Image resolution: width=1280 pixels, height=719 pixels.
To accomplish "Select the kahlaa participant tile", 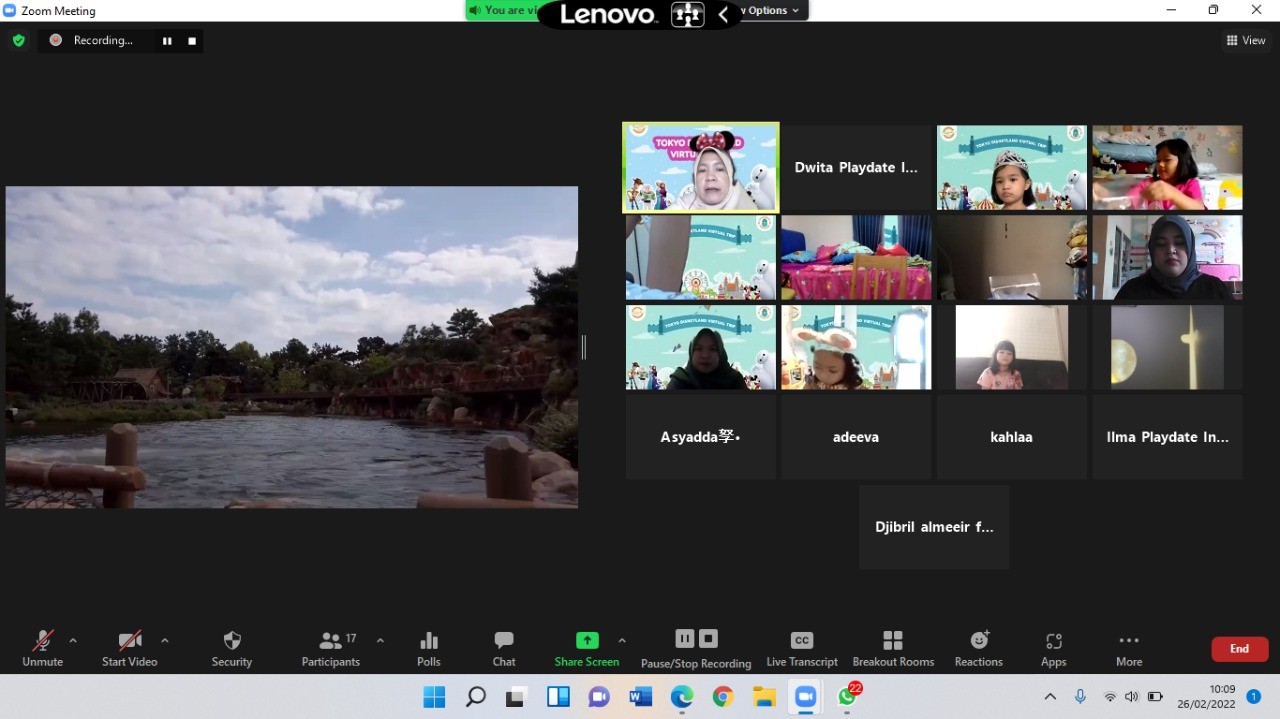I will (1012, 437).
